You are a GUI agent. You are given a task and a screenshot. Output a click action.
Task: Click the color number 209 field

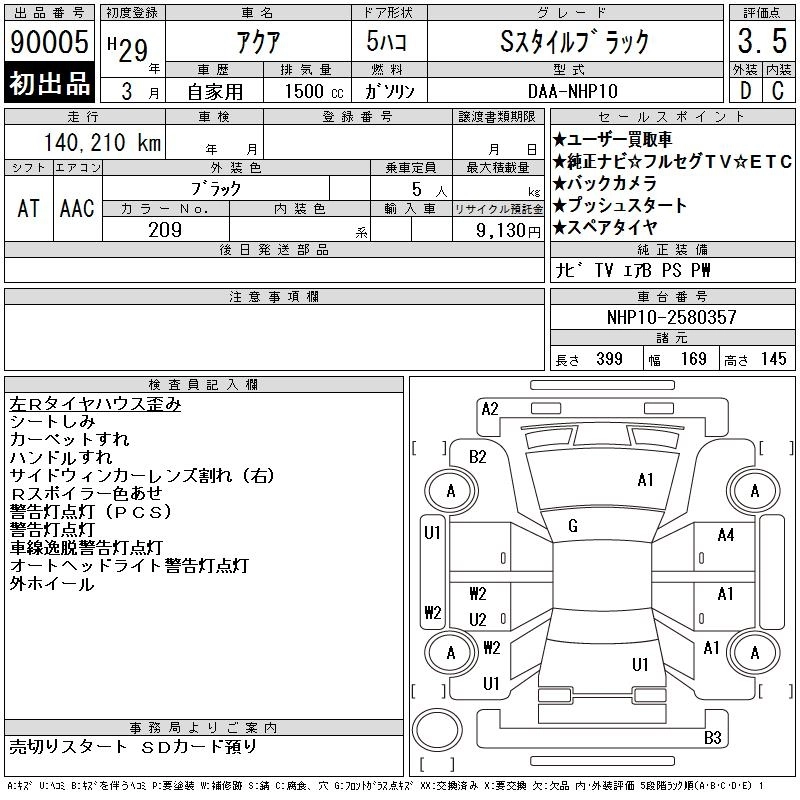point(165,230)
